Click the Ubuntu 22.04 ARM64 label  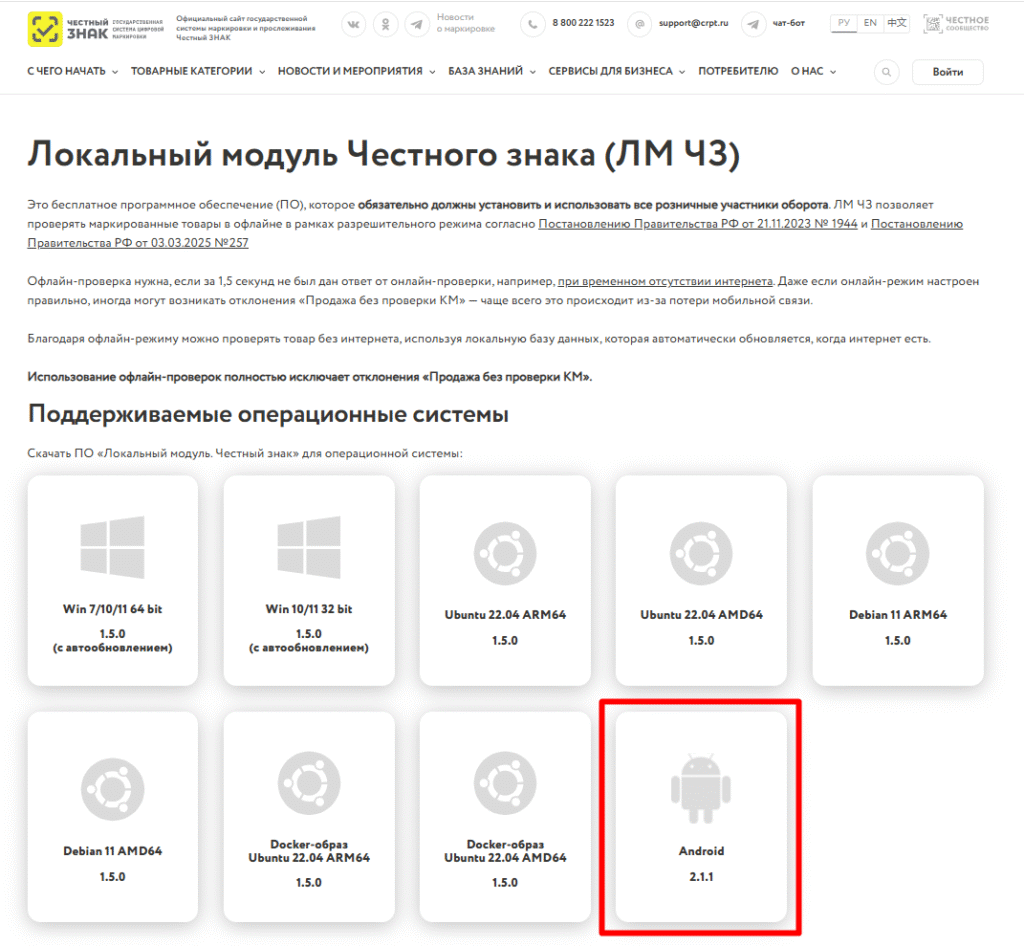click(x=505, y=615)
